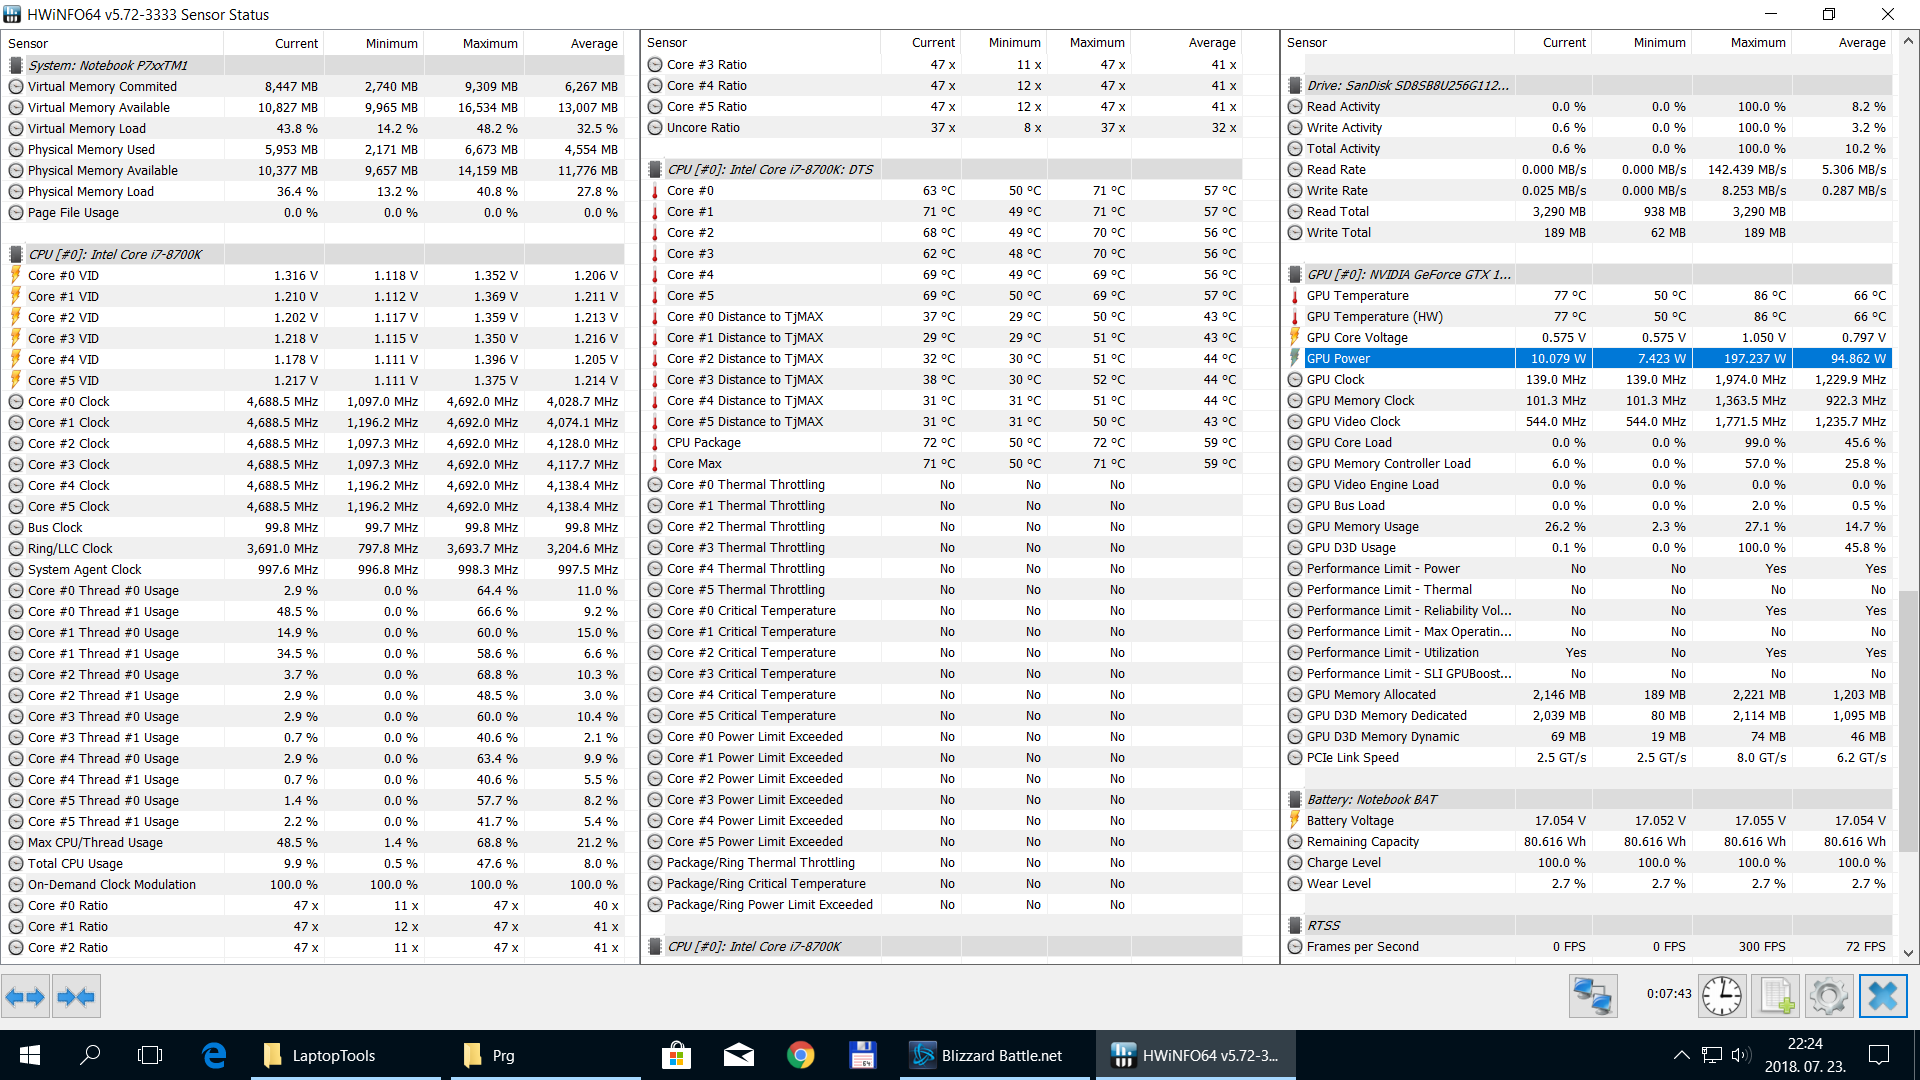Open Google Chrome from taskbar
The height and width of the screenshot is (1080, 1920).
(800, 1055)
